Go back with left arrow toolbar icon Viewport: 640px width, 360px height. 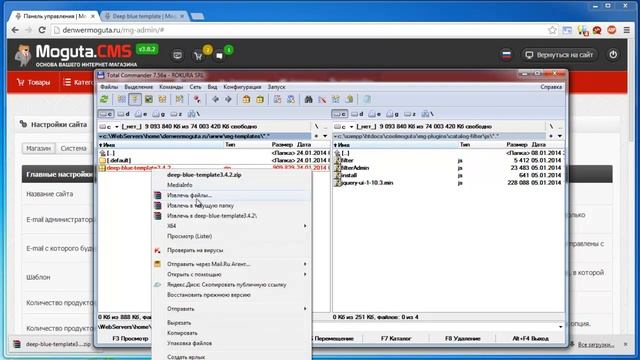point(215,99)
